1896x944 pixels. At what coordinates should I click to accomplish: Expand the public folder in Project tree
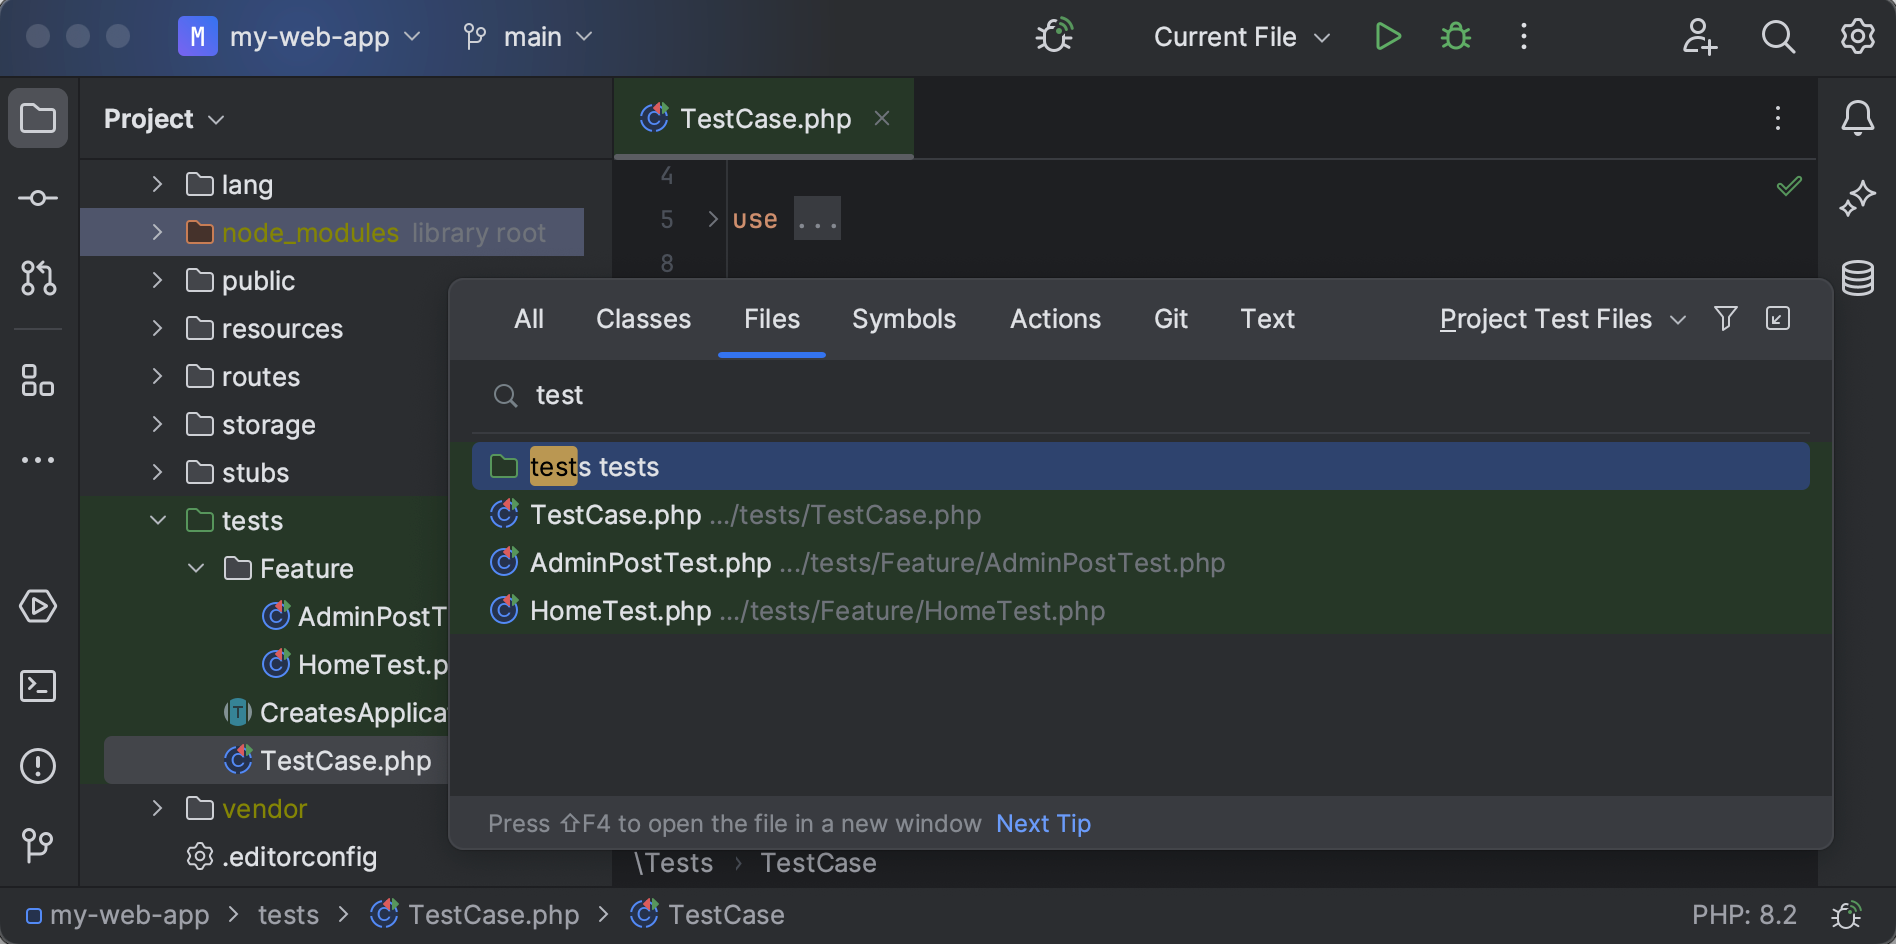156,280
